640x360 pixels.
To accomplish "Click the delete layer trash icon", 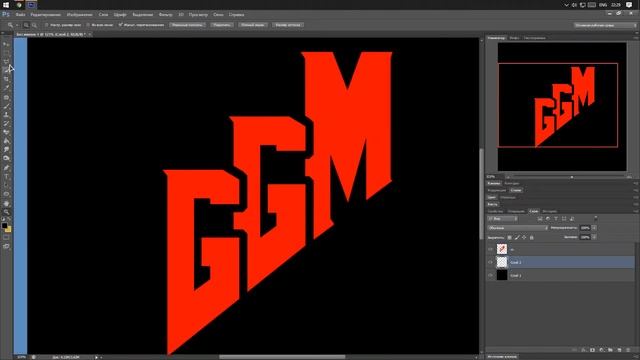I will click(628, 350).
